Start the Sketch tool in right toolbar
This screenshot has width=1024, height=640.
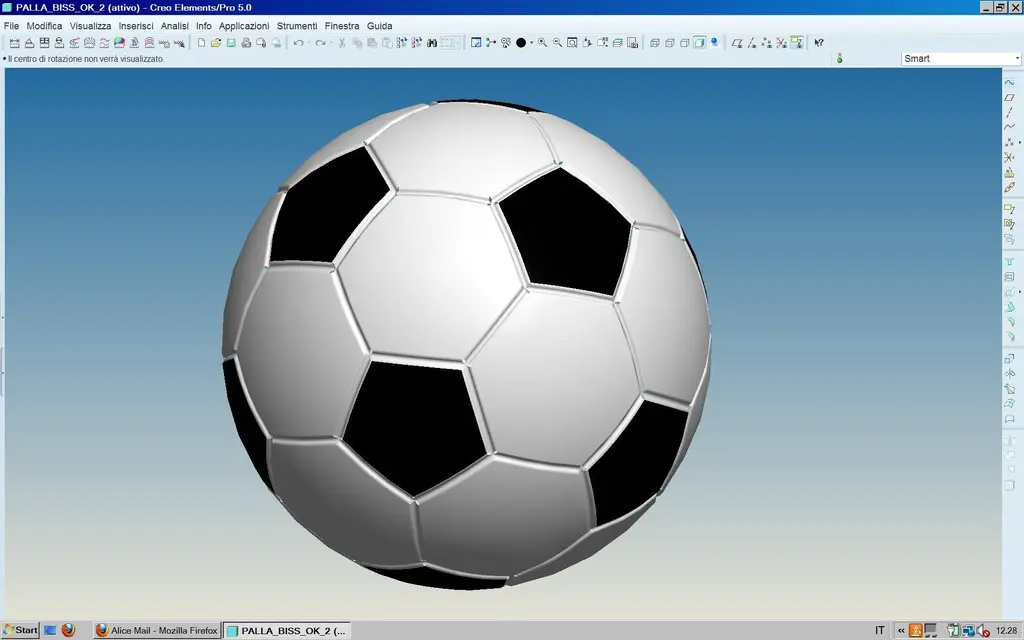(x=1009, y=82)
